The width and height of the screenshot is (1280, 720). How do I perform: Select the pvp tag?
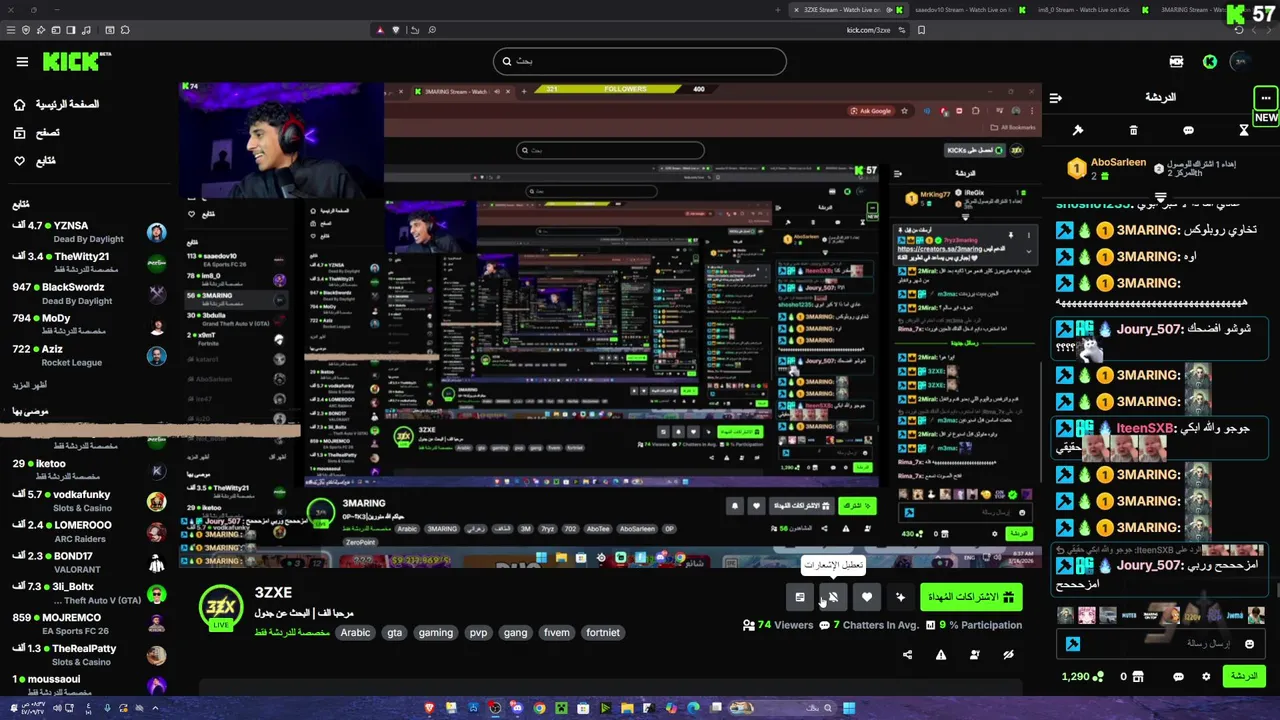[478, 632]
